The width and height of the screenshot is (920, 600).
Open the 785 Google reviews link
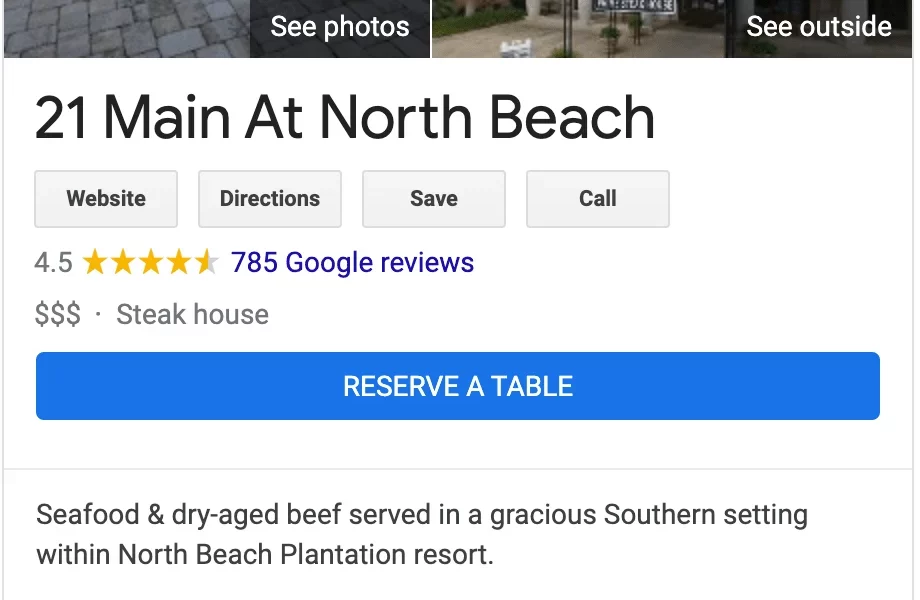click(x=352, y=263)
